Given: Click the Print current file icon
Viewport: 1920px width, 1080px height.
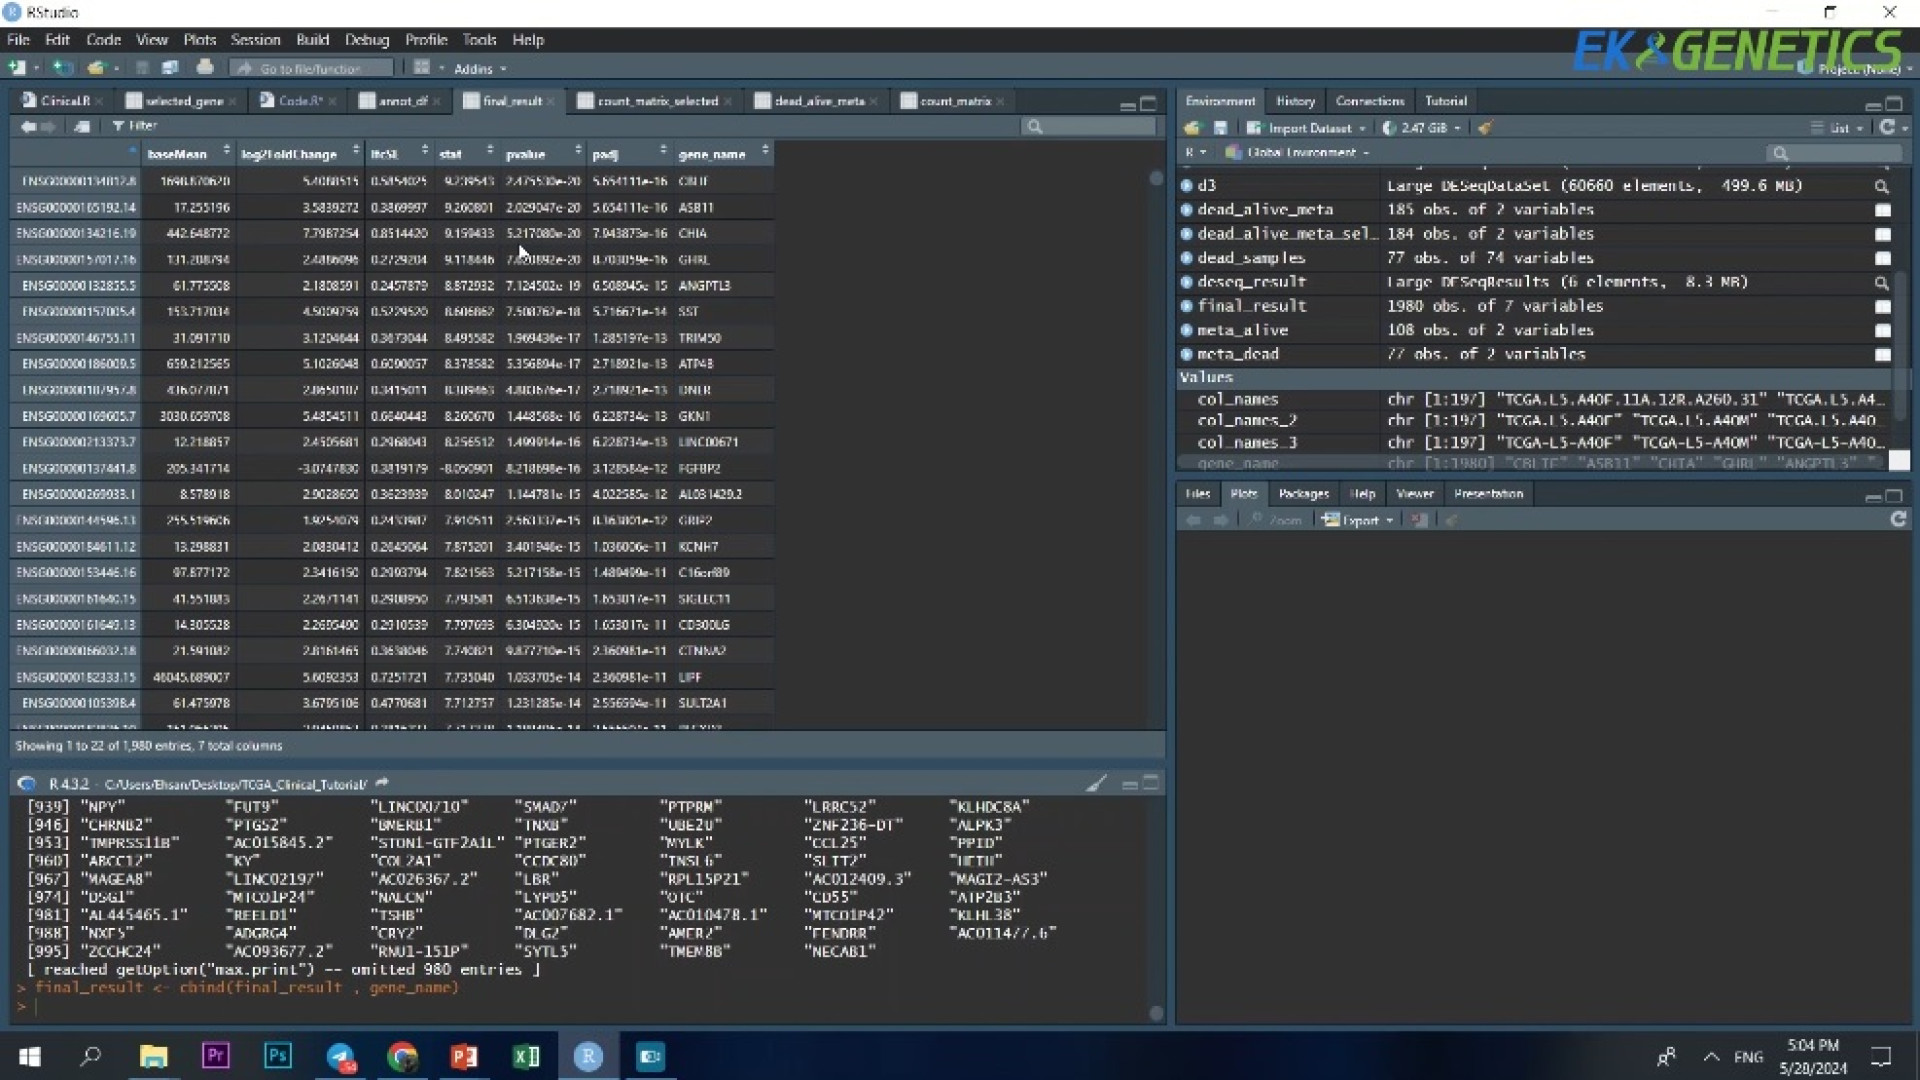Looking at the screenshot, I should [x=205, y=68].
